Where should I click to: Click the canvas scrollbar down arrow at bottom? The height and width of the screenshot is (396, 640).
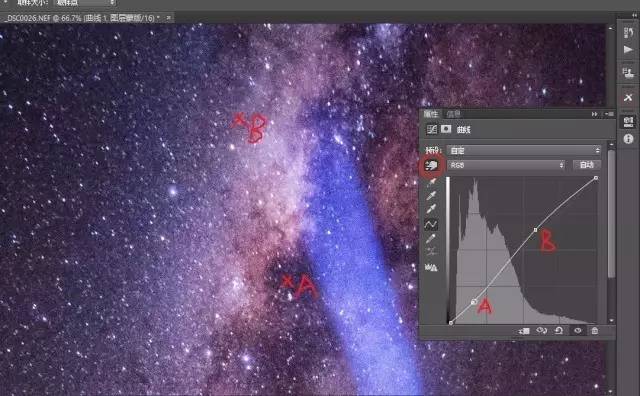point(611,392)
